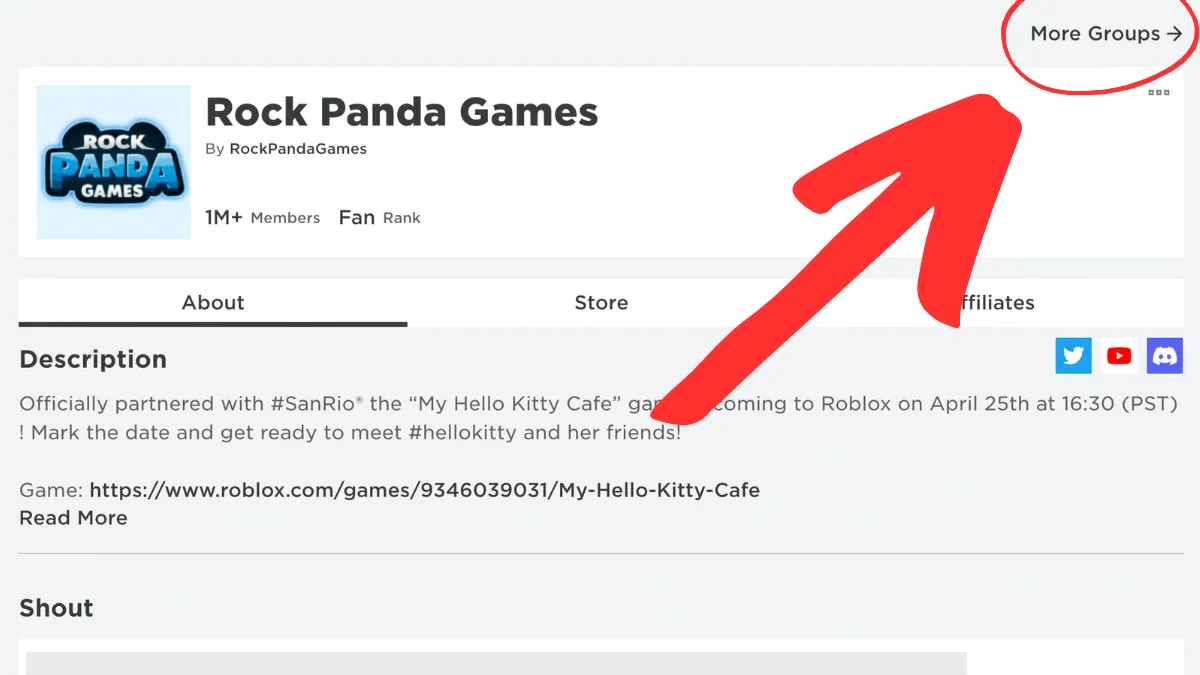Screen dimensions: 1200x675
Task: Open the Discord social icon
Action: [1164, 355]
